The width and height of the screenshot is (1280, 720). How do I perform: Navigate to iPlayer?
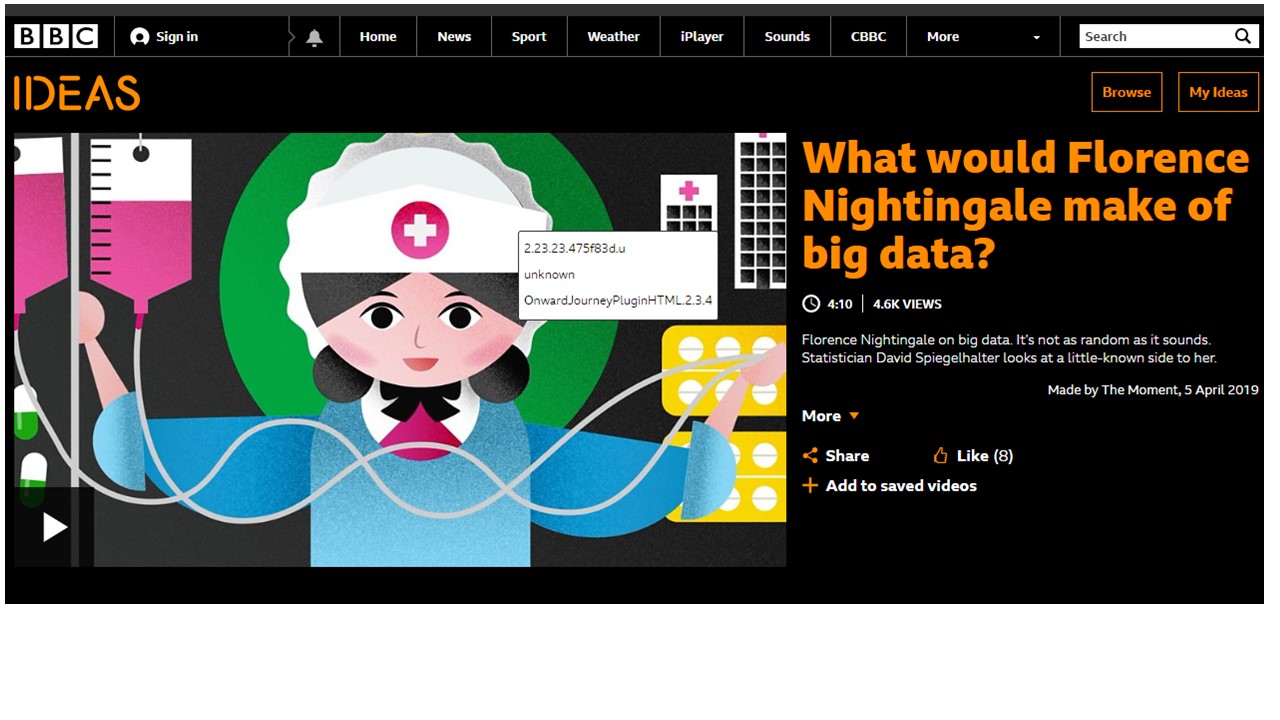point(702,37)
